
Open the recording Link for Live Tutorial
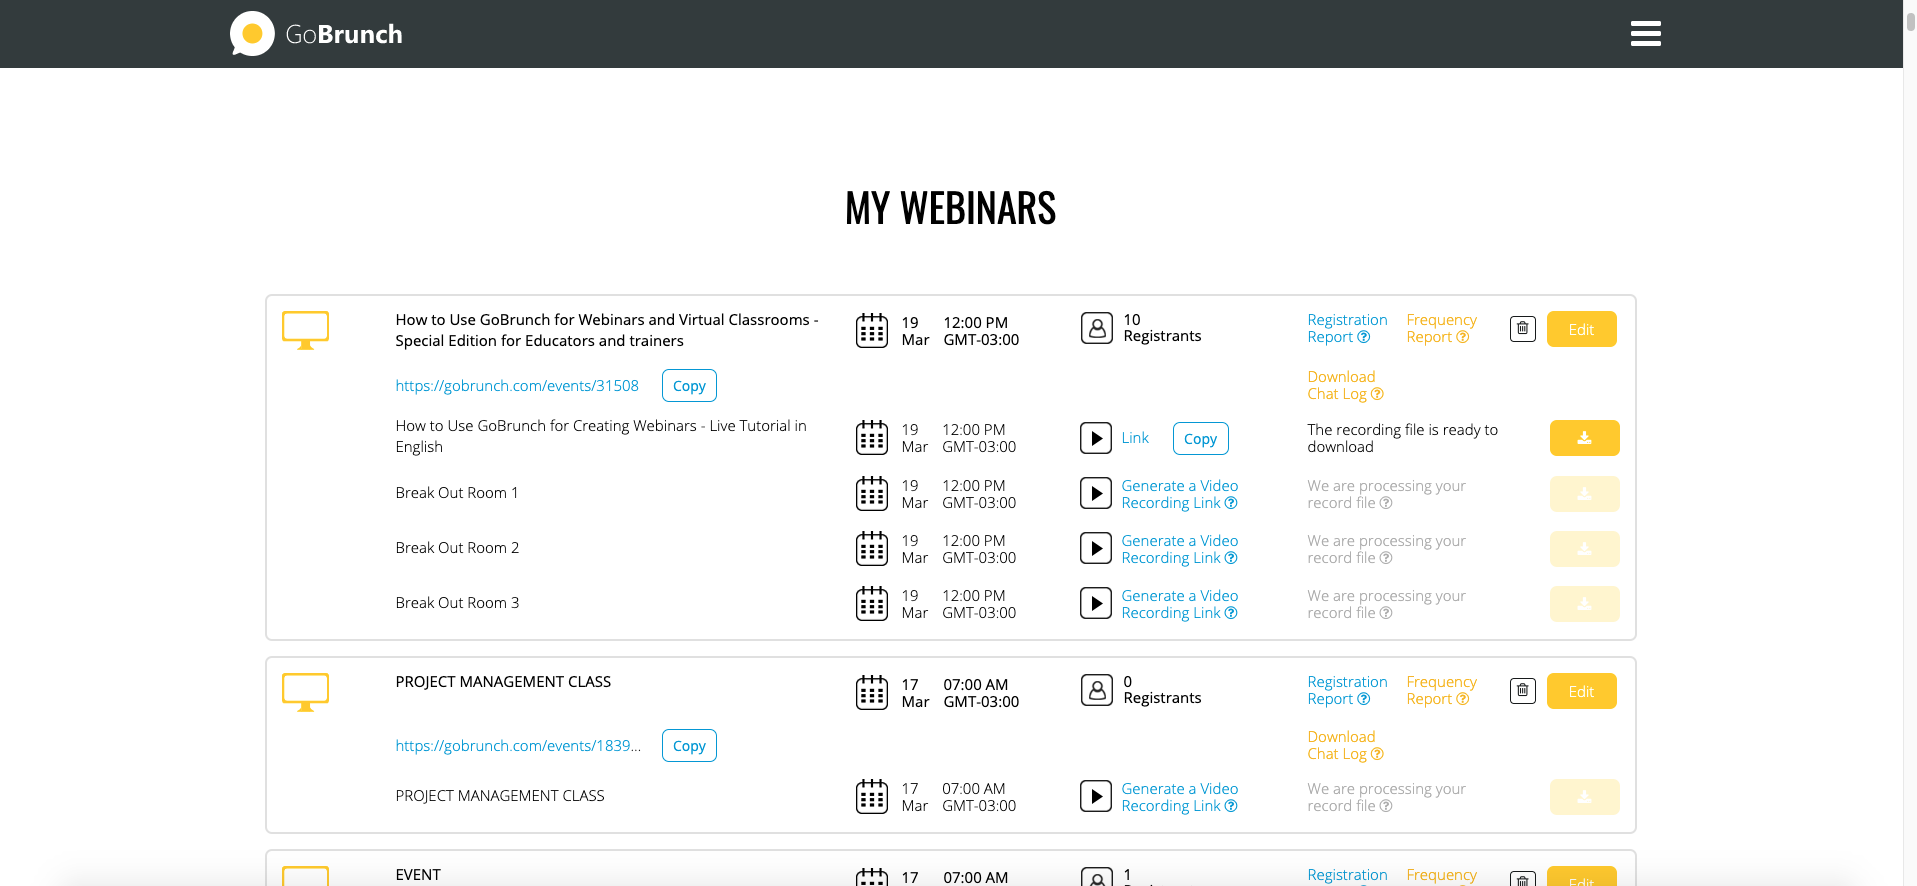(x=1135, y=438)
